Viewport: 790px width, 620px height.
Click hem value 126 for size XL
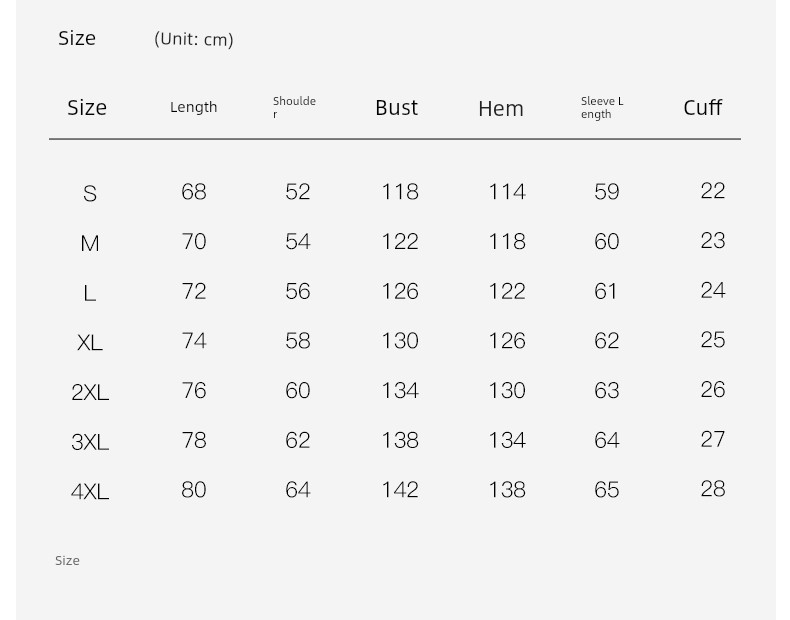click(507, 341)
